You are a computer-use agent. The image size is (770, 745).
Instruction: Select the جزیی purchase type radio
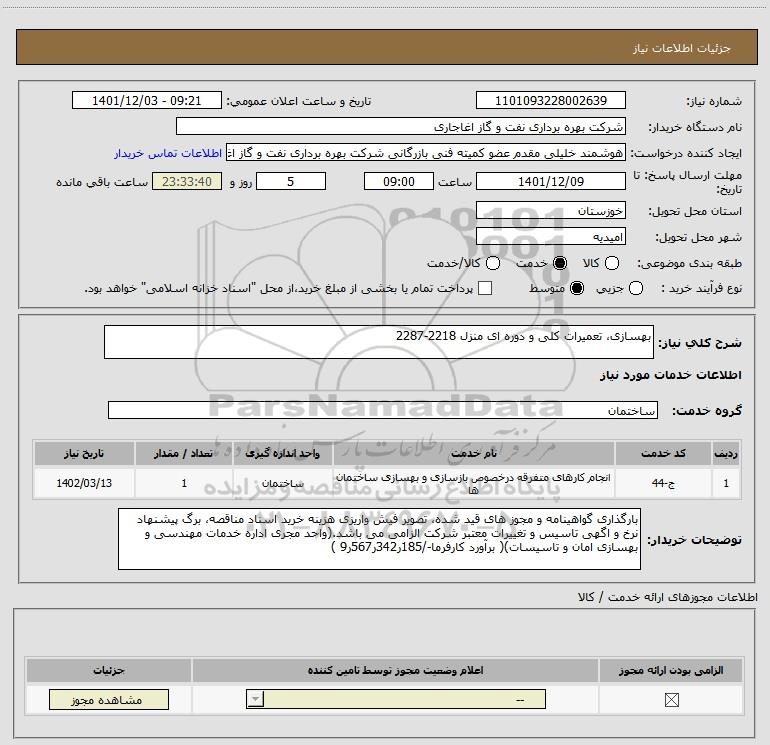click(x=635, y=288)
